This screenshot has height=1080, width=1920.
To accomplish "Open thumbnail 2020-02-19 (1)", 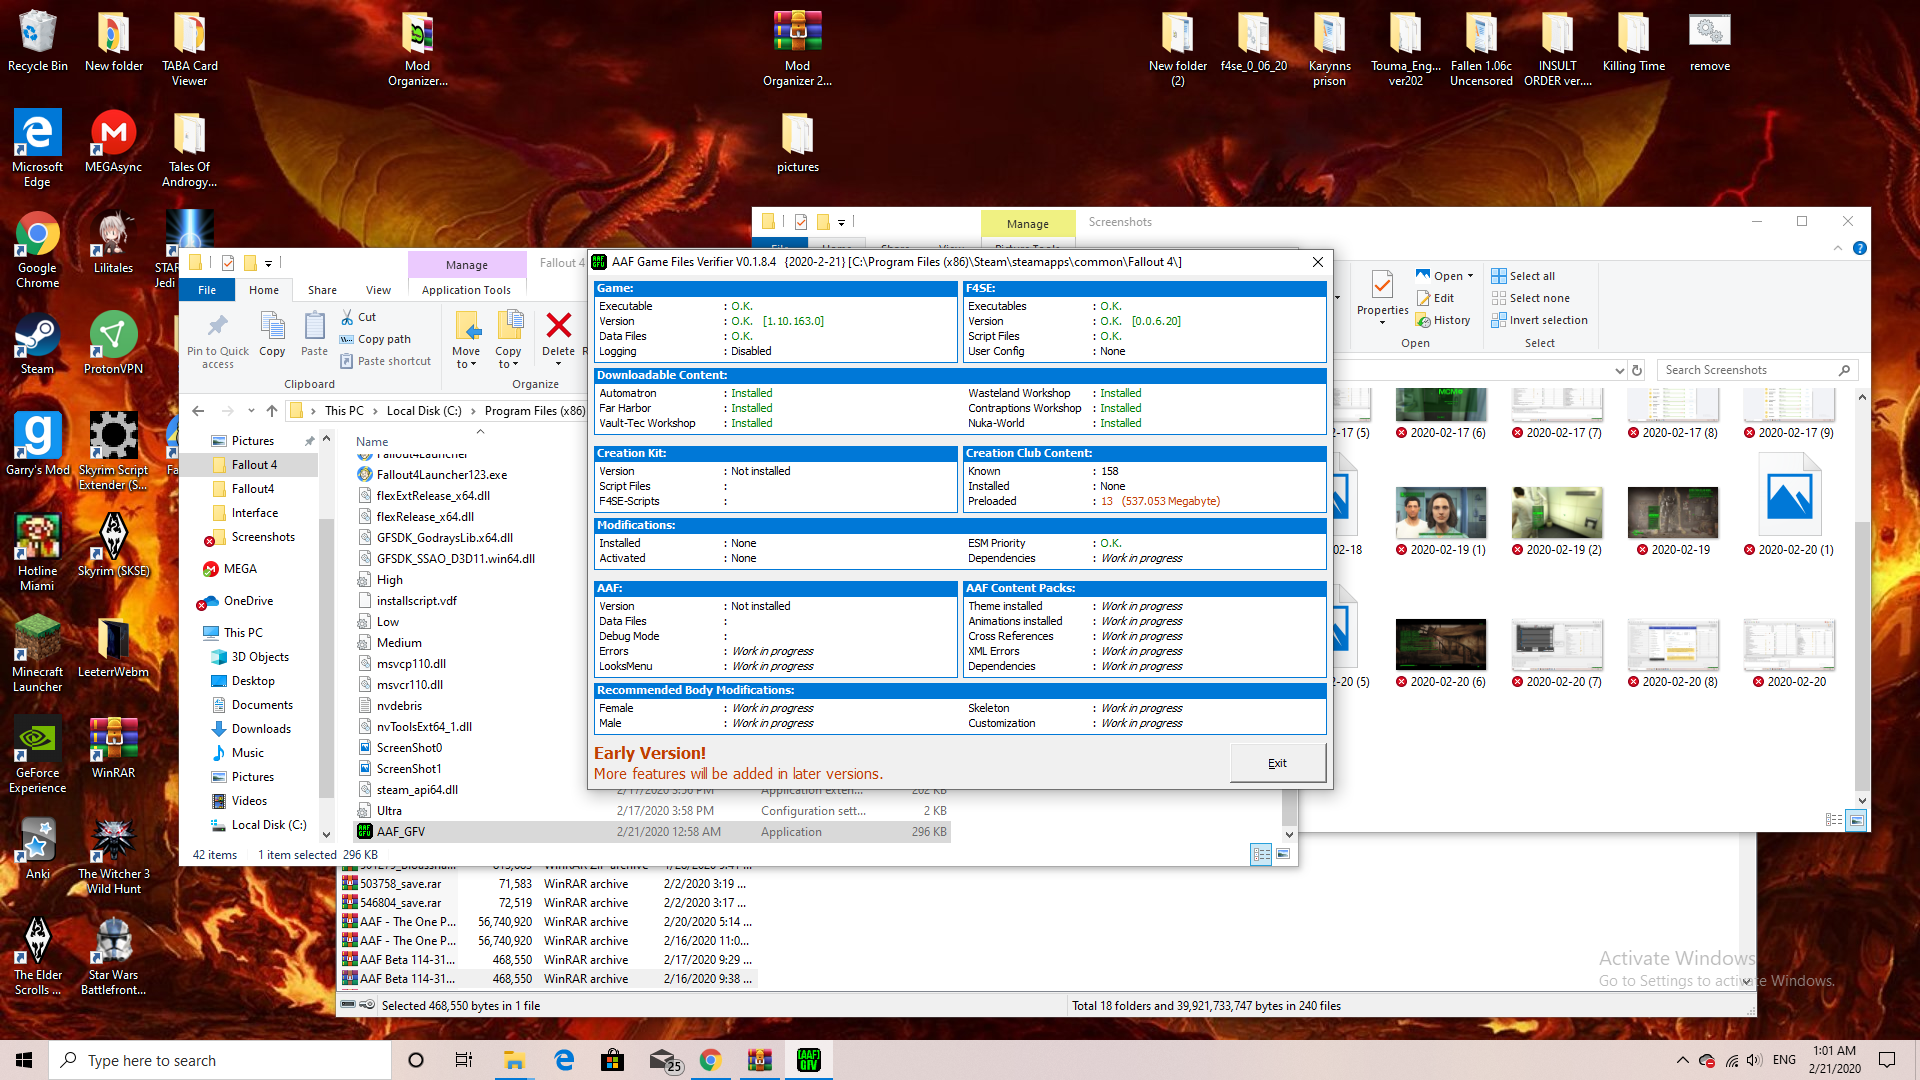I will [x=1440, y=521].
